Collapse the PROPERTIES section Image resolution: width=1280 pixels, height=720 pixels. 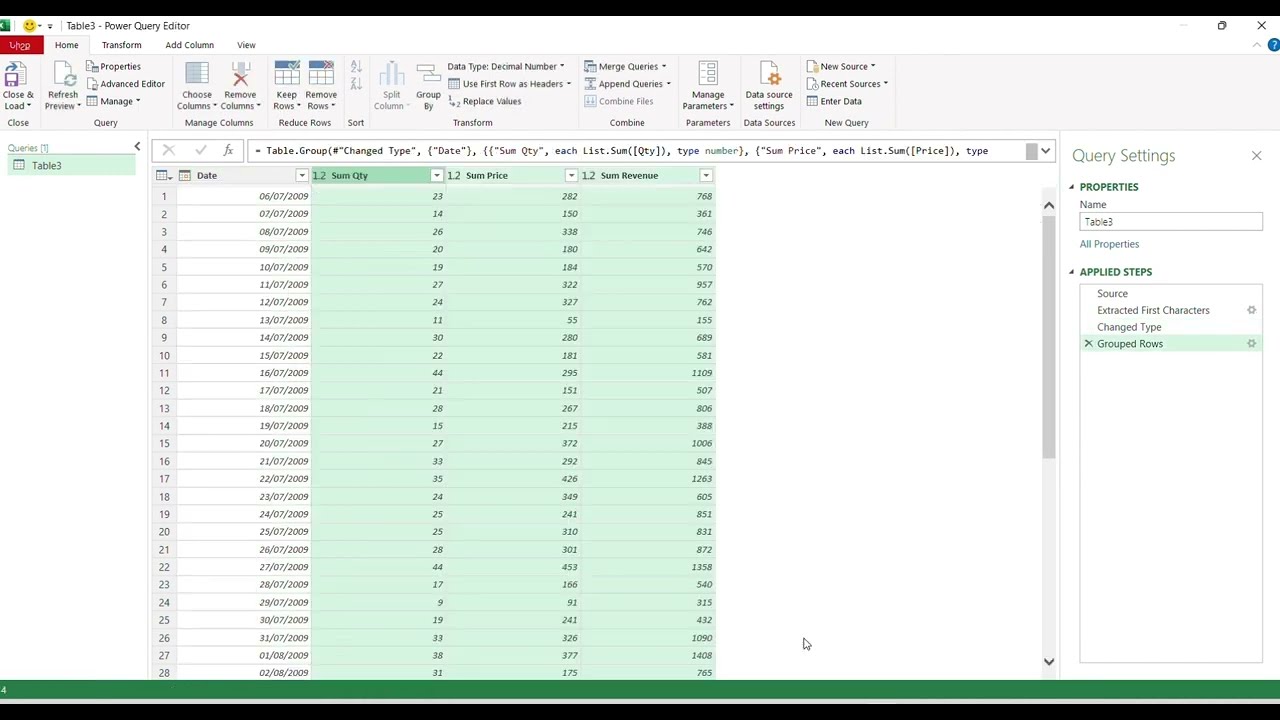(1071, 187)
